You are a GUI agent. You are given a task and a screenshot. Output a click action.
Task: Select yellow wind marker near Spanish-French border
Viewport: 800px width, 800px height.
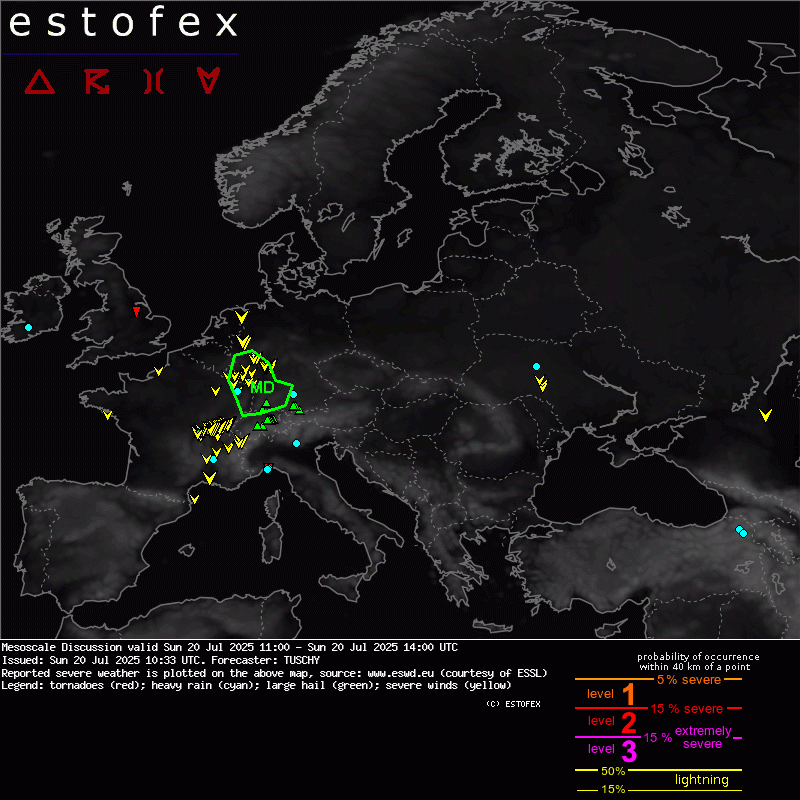coord(194,499)
